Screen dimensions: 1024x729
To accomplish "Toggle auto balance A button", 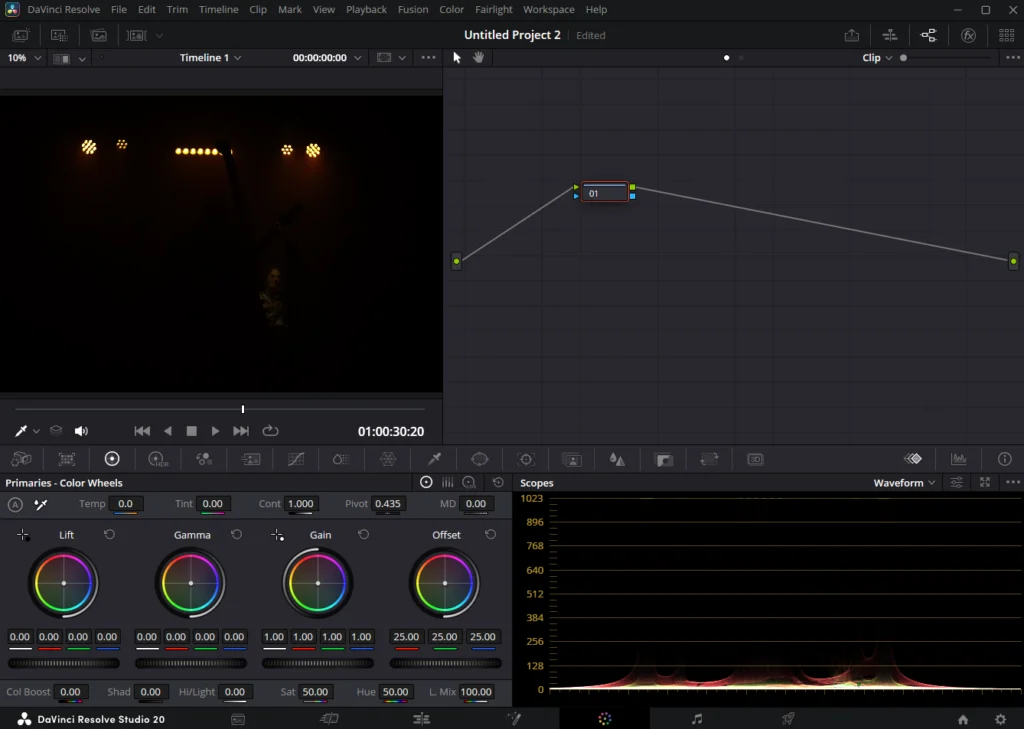I will 15,505.
